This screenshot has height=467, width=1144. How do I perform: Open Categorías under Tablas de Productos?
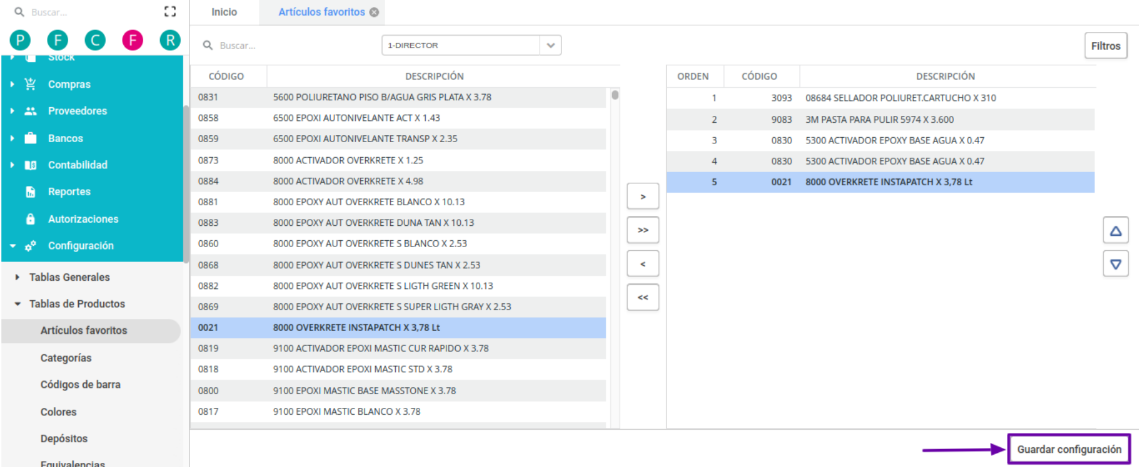pos(66,358)
